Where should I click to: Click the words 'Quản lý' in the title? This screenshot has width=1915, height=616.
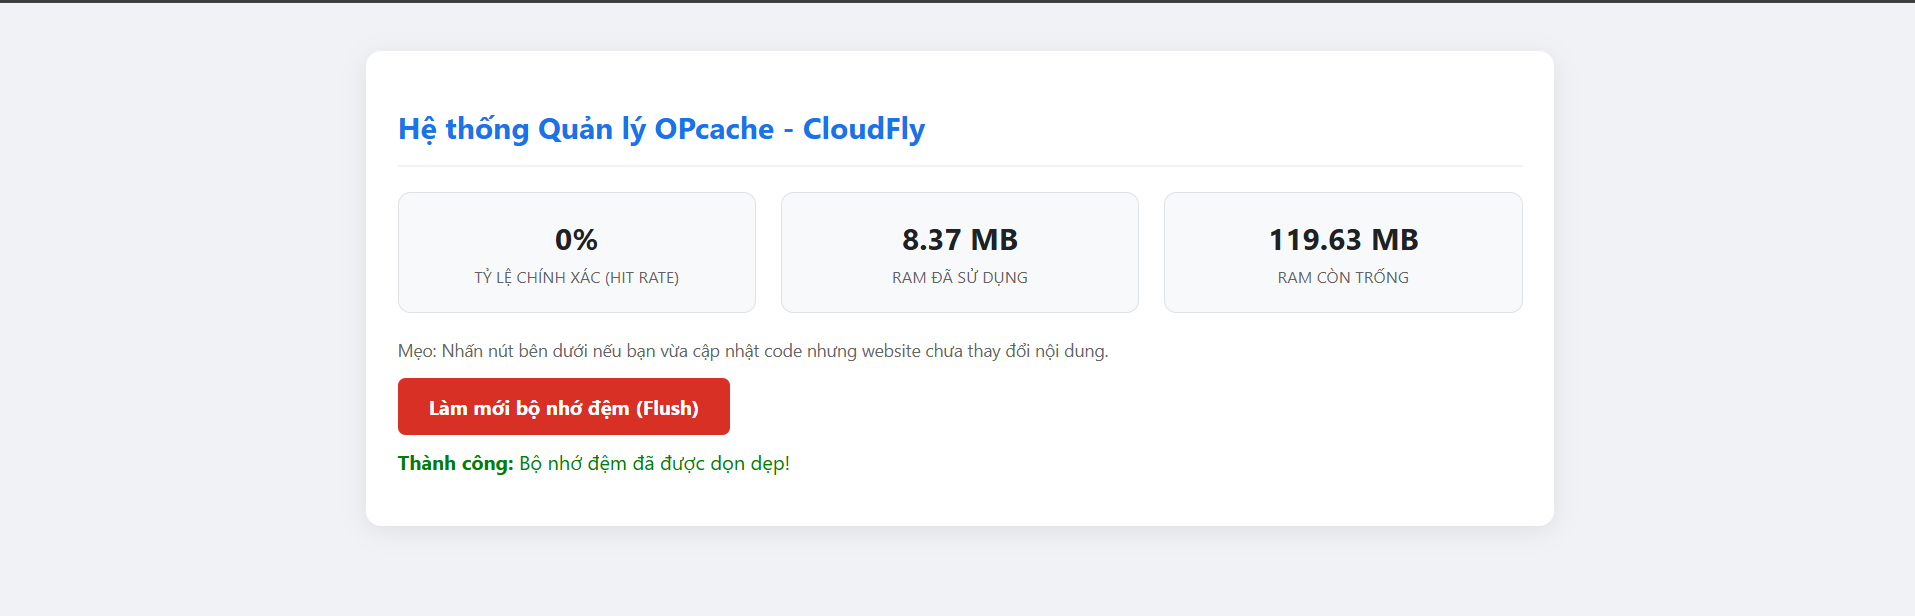pyautogui.click(x=591, y=129)
